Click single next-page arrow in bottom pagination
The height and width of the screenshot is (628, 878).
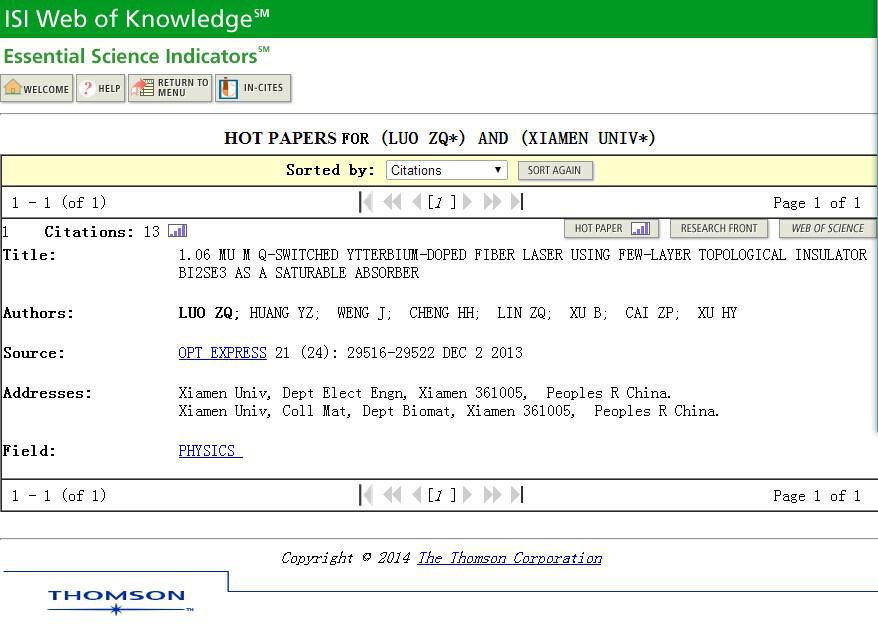pos(467,495)
